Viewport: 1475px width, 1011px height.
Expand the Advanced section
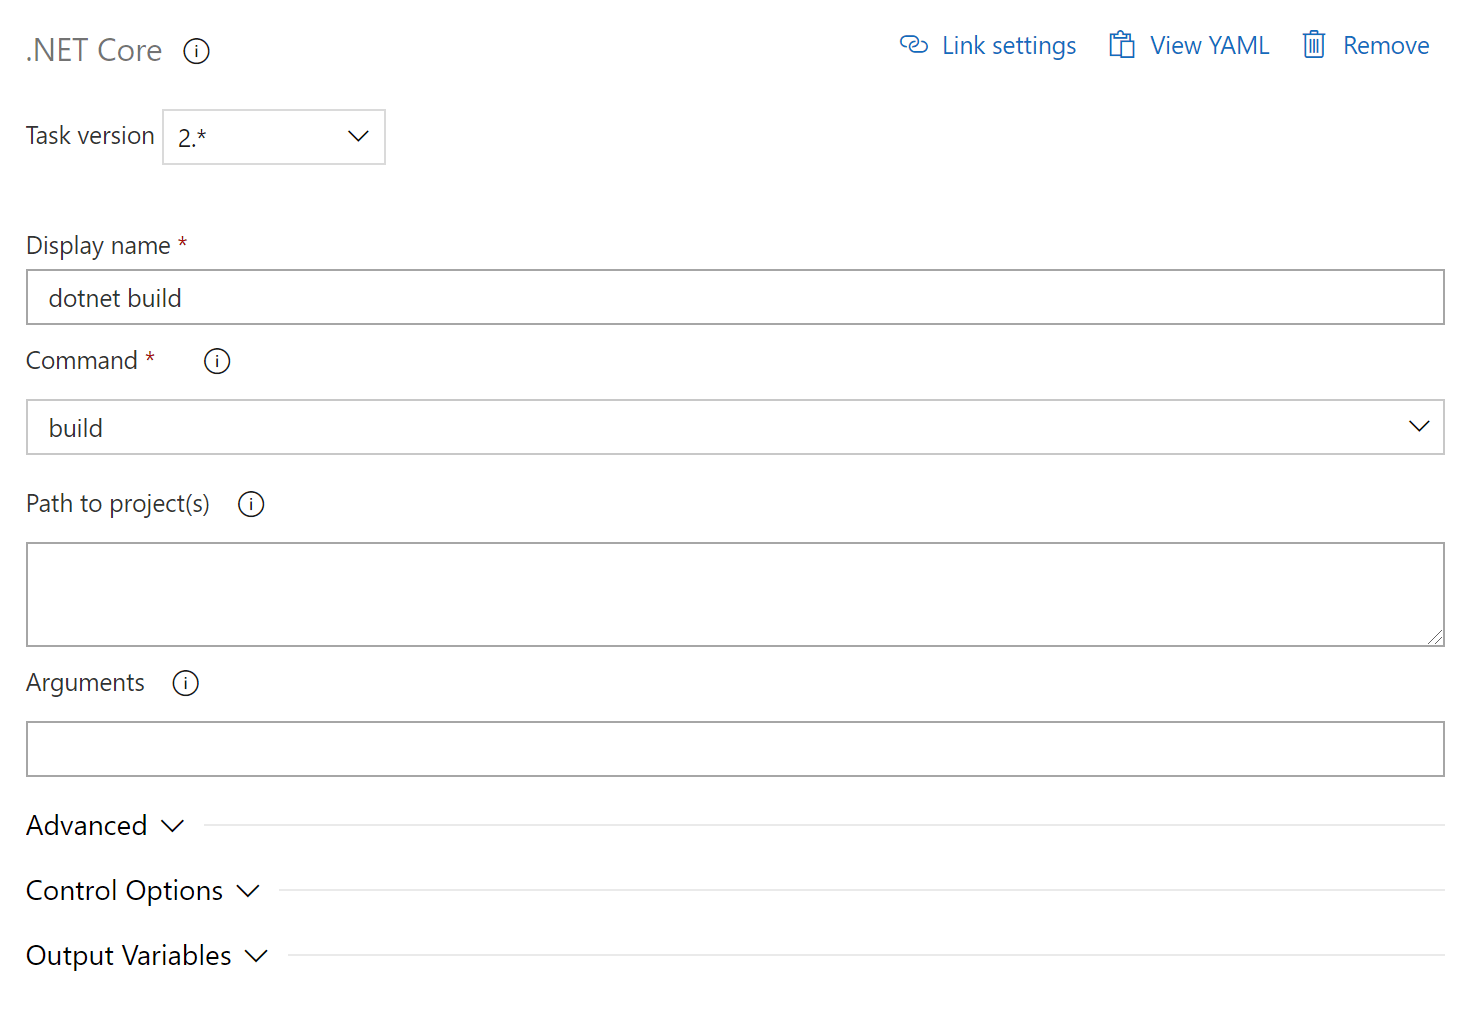pos(87,826)
